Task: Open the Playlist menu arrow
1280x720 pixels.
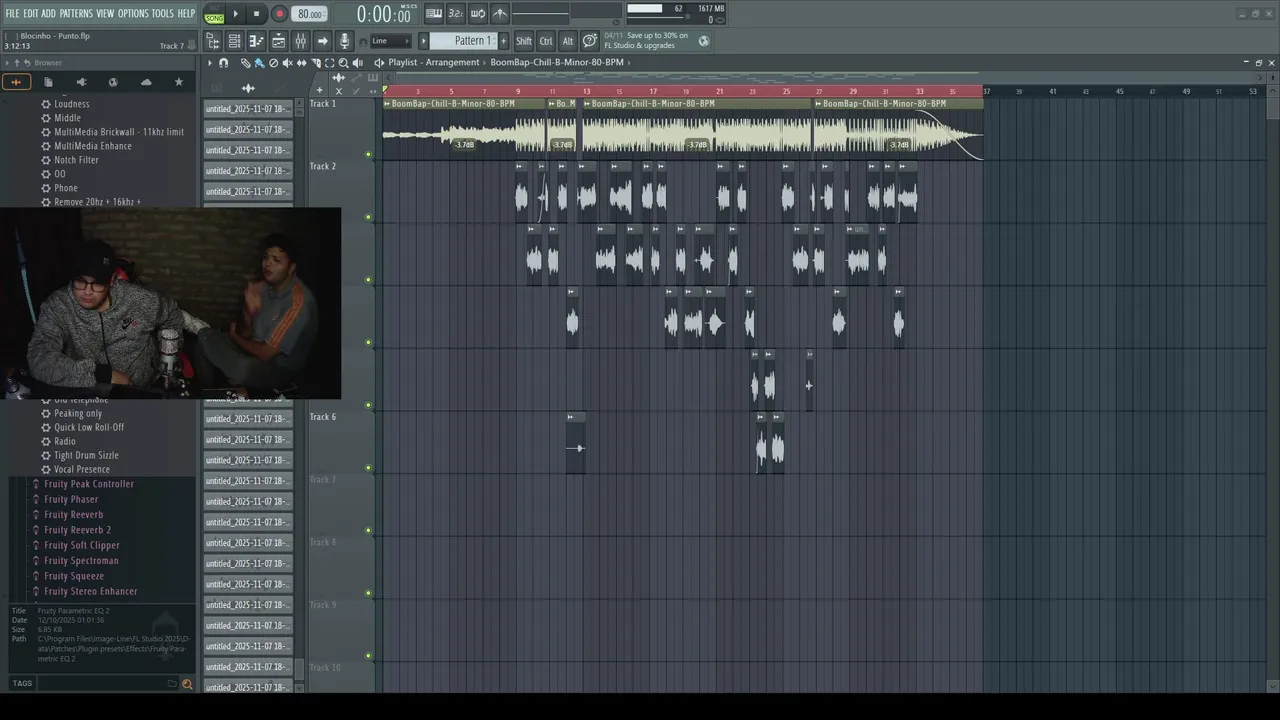Action: pos(209,63)
